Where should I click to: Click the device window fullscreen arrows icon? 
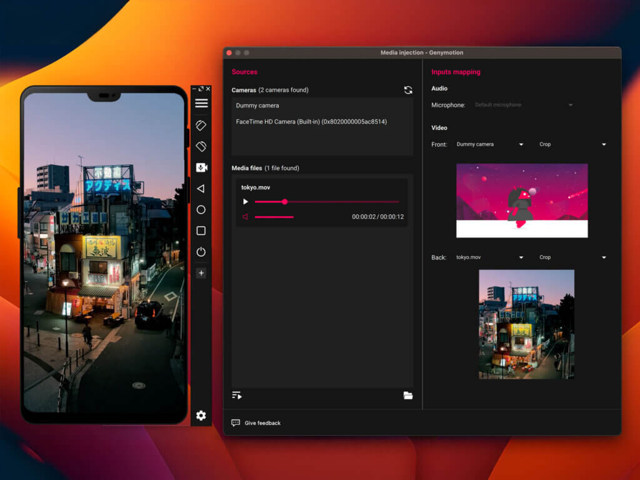click(201, 89)
